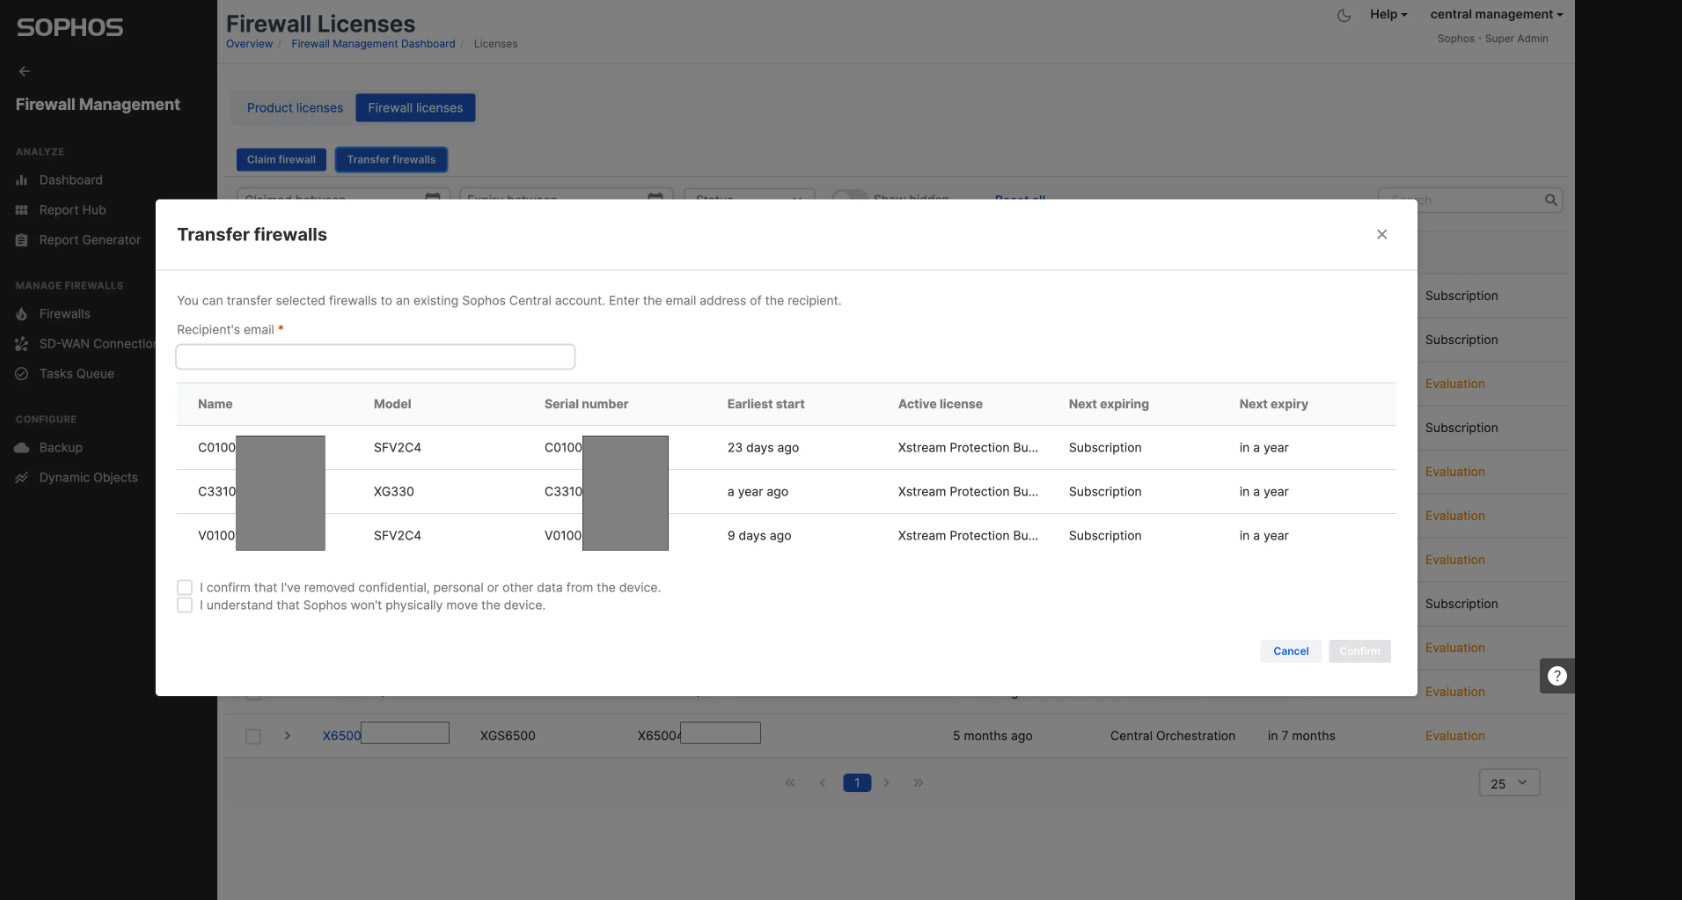The width and height of the screenshot is (1682, 900).
Task: Select the X6500 firewall row checkbox
Action: pos(253,736)
